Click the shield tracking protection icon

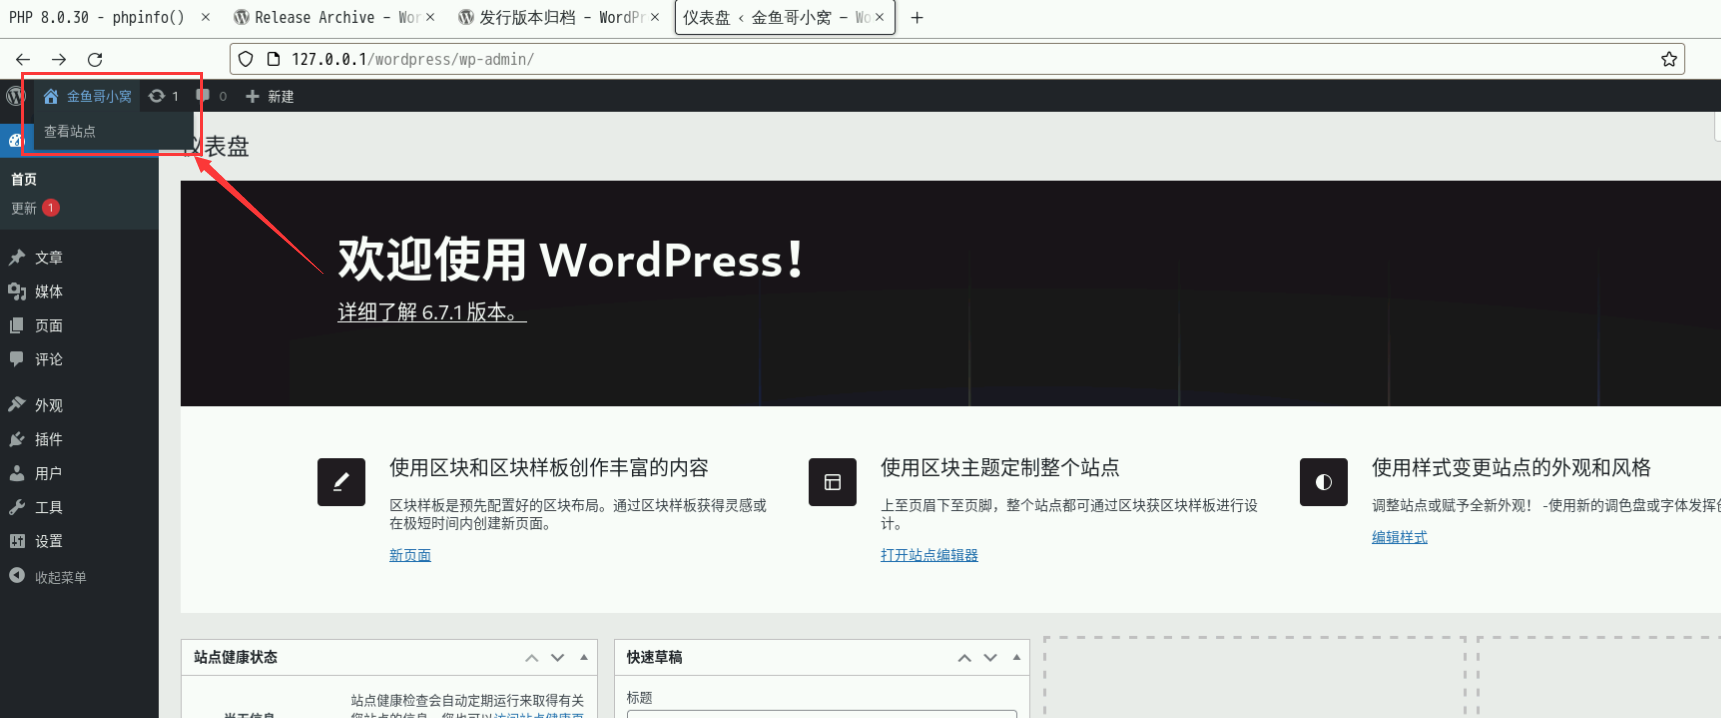(x=246, y=59)
